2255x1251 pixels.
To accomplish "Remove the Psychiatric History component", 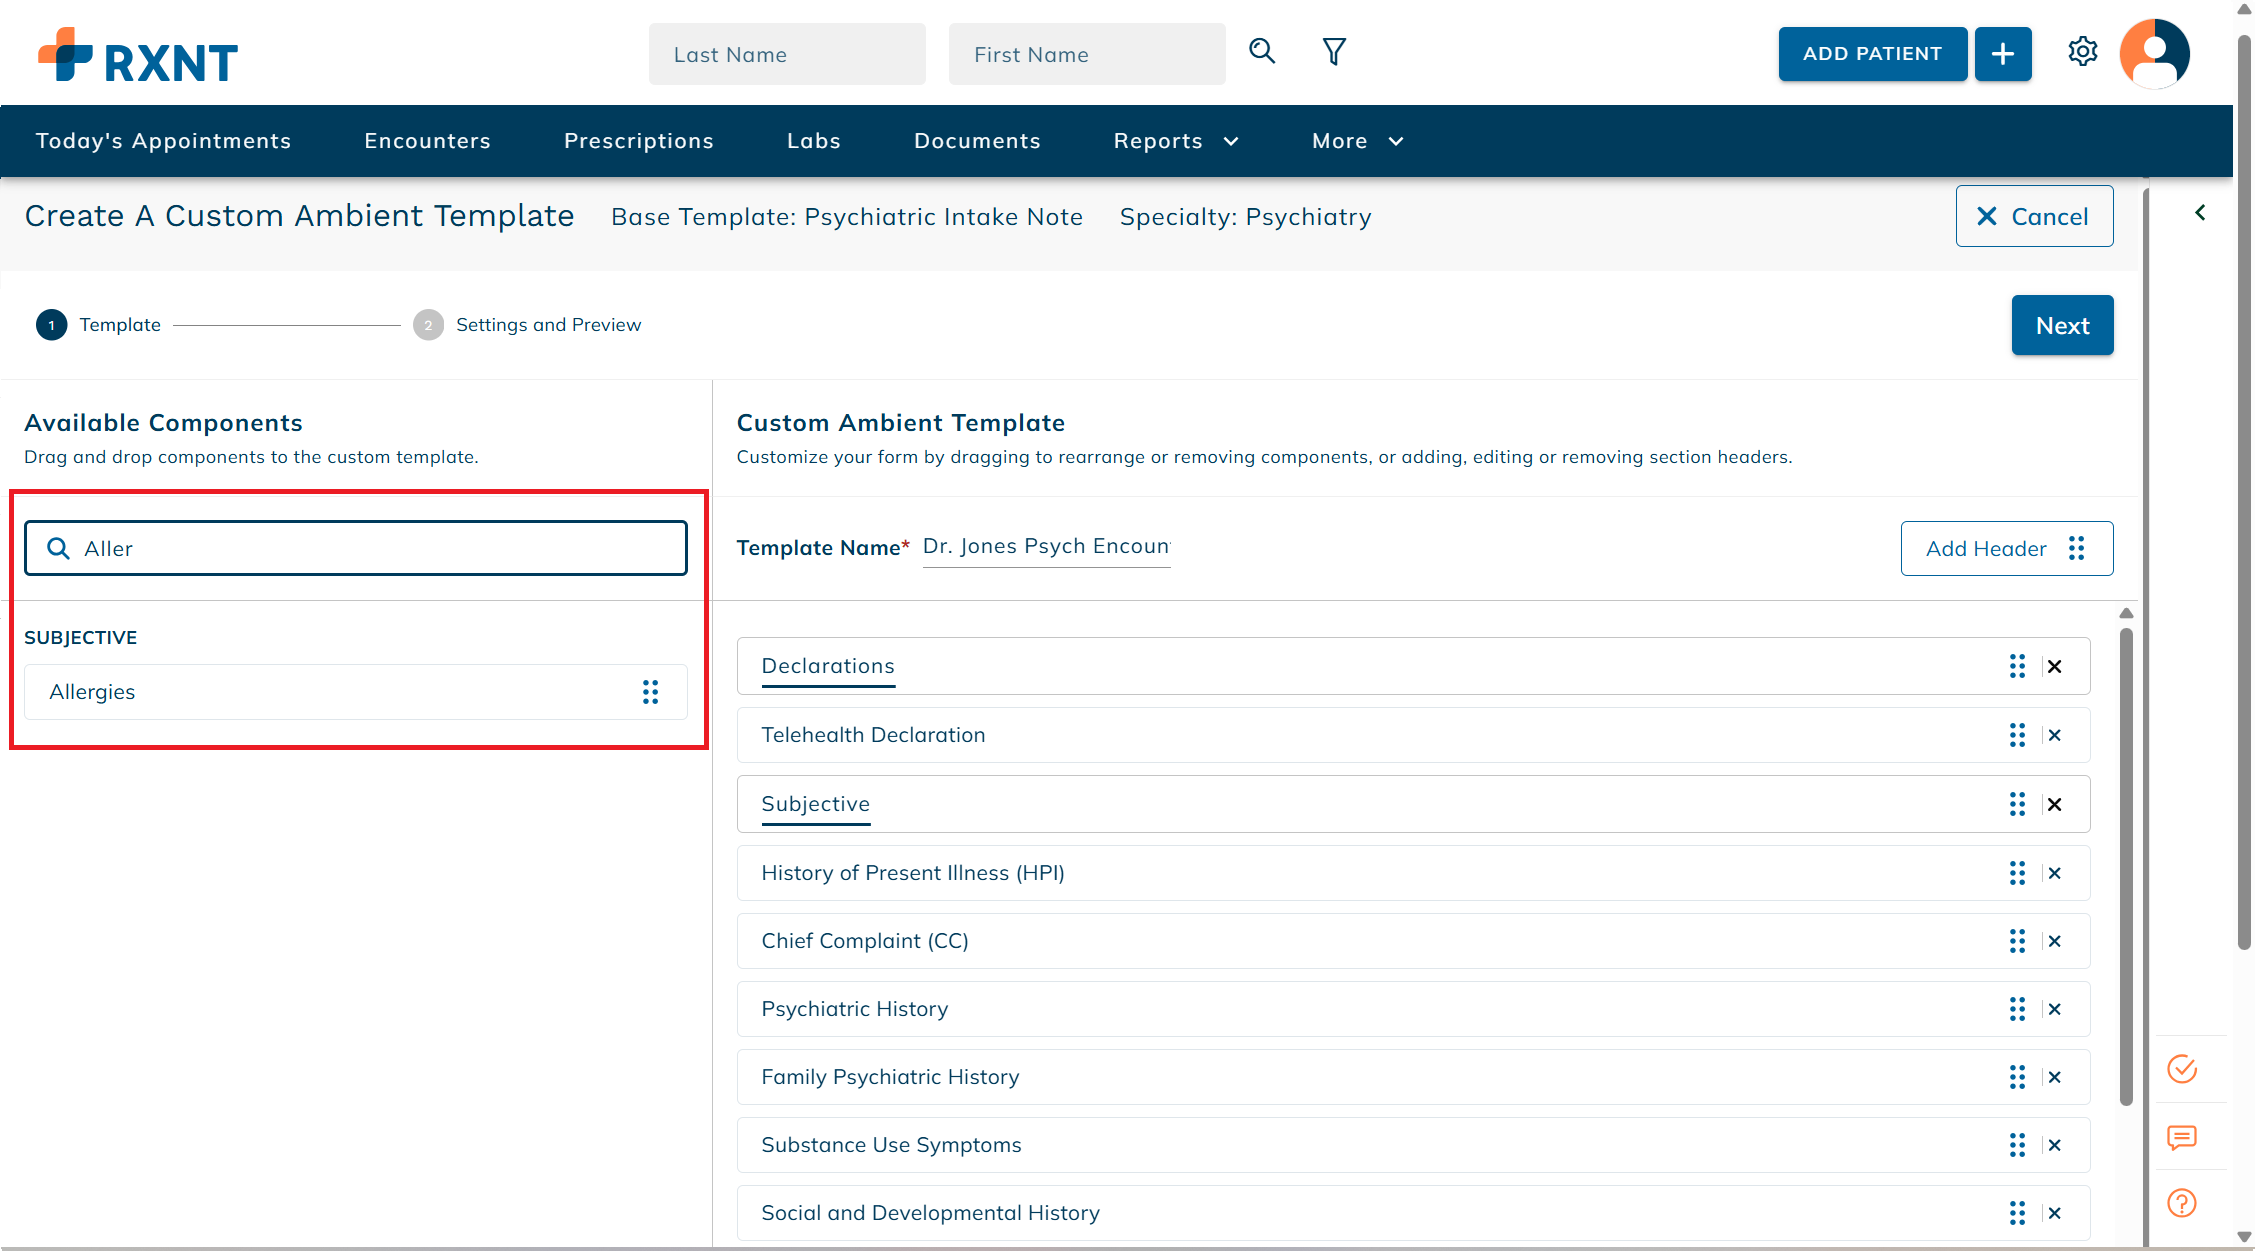I will pos(2055,1010).
